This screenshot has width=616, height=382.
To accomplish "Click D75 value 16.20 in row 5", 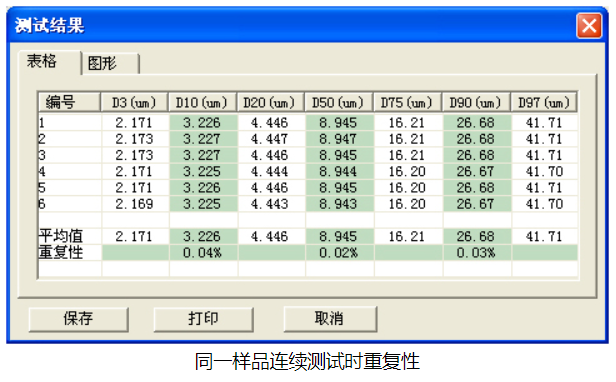I will [x=407, y=188].
